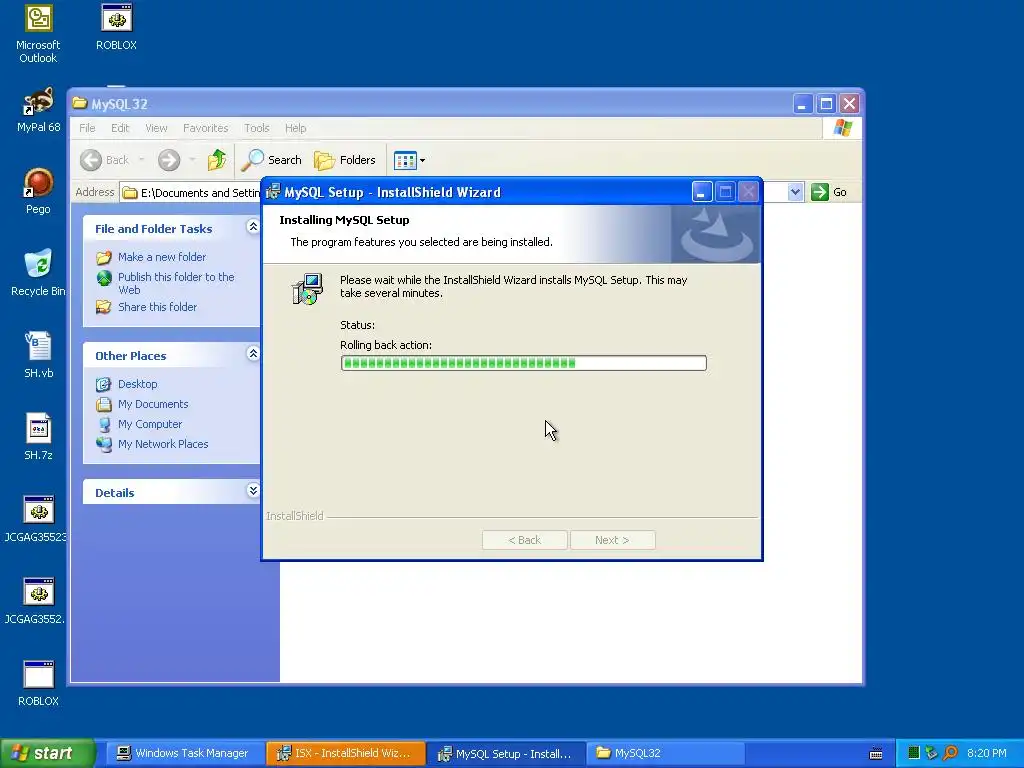Expand the Details panel
The image size is (1024, 768).
tap(253, 490)
